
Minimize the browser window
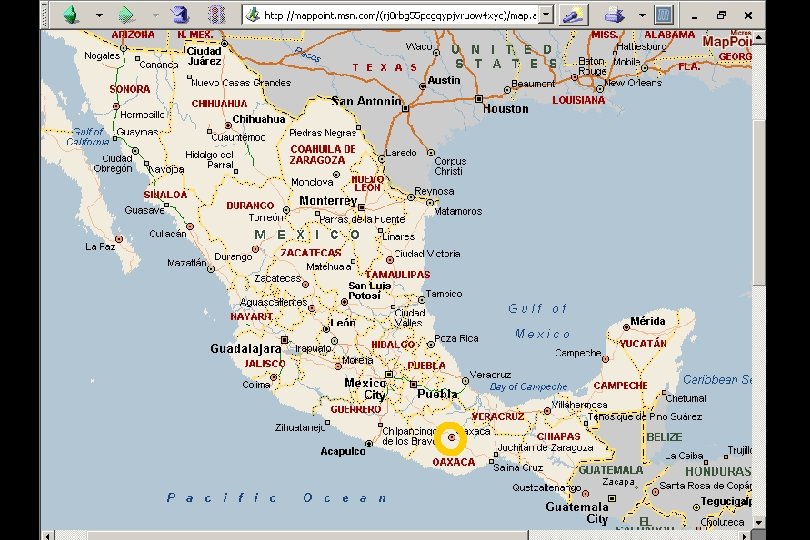click(x=695, y=16)
